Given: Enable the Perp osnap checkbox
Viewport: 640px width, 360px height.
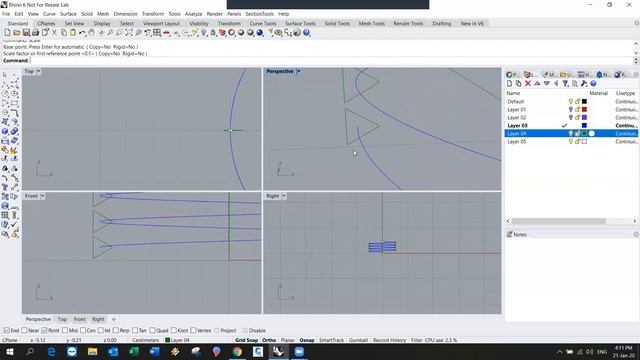Looking at the screenshot, I should (116, 330).
